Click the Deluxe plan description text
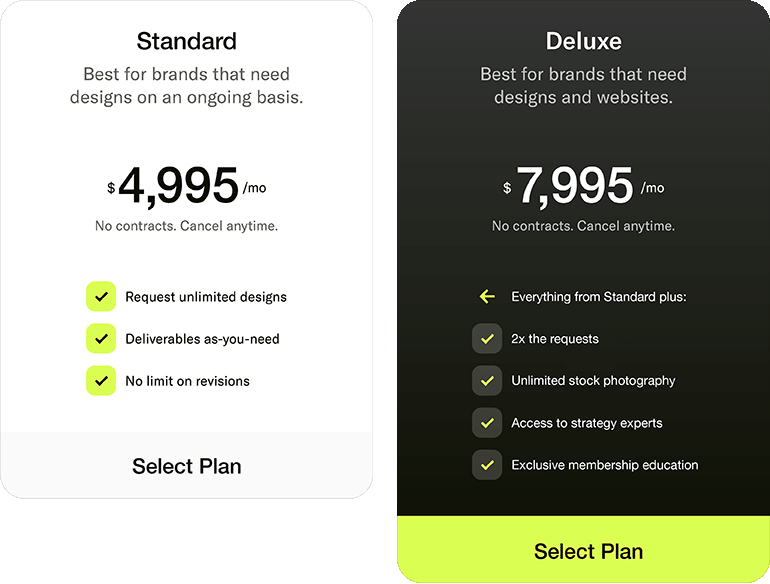The width and height of the screenshot is (770, 584). coord(583,85)
